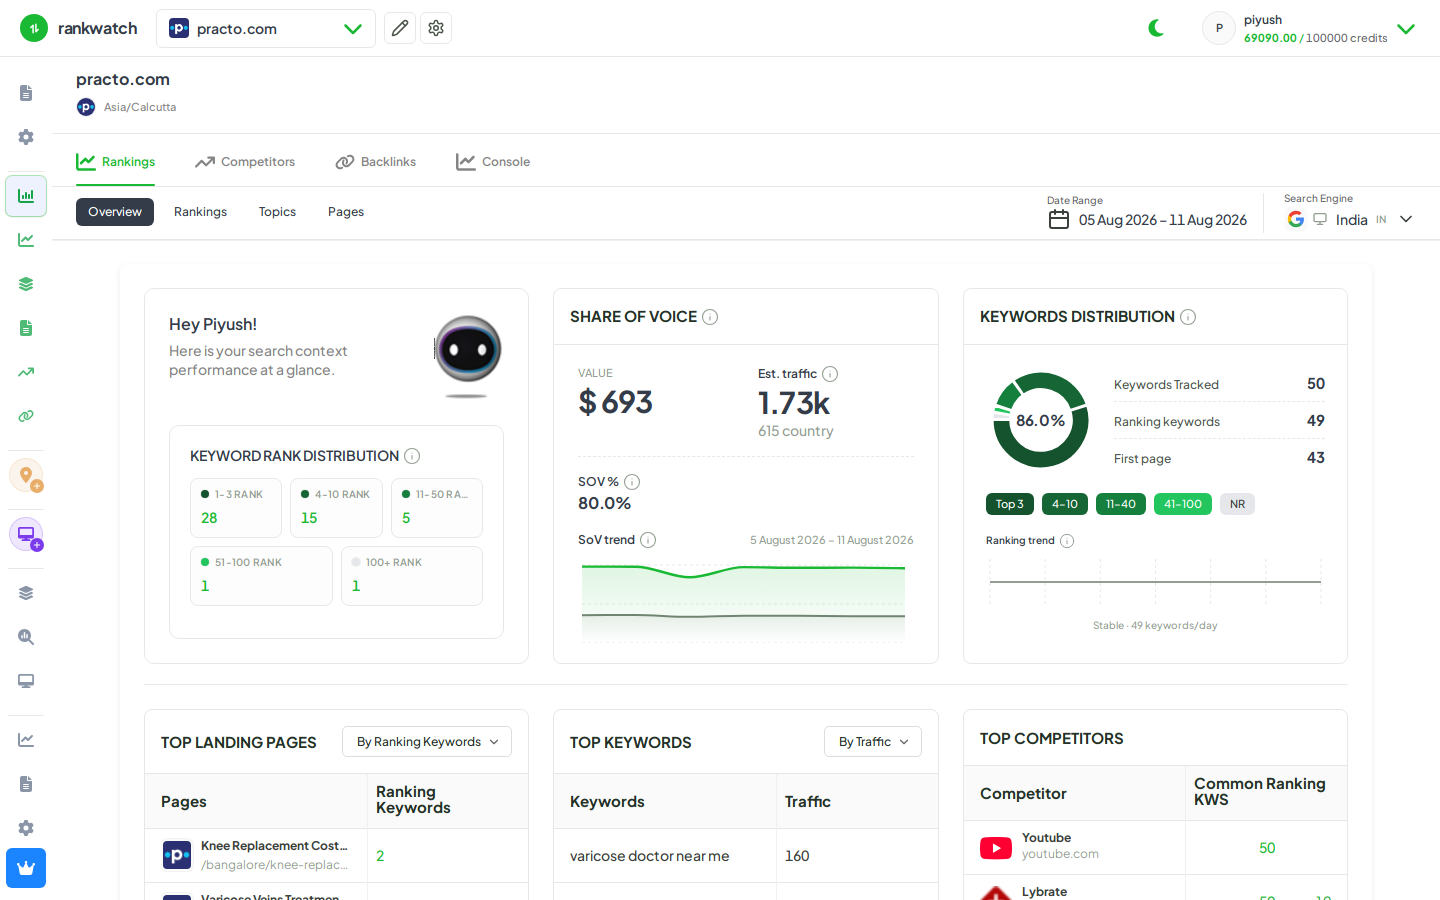
Task: Click the purple monitor with plus icon
Action: click(26, 534)
